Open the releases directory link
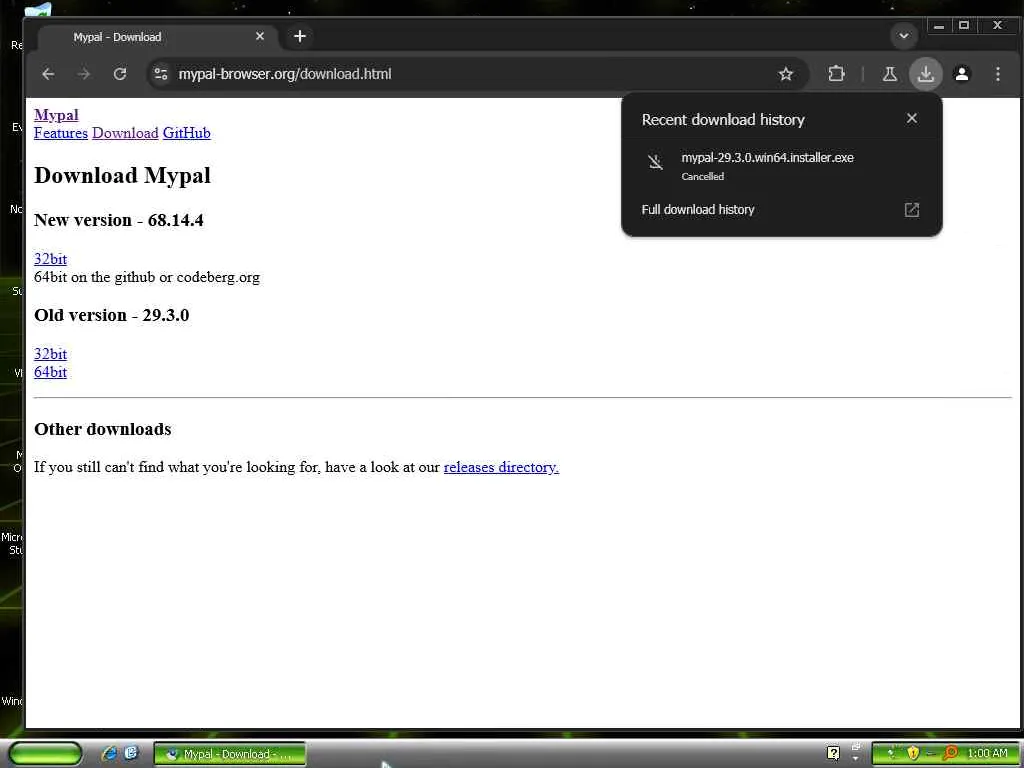This screenshot has height=768, width=1024. pos(502,467)
